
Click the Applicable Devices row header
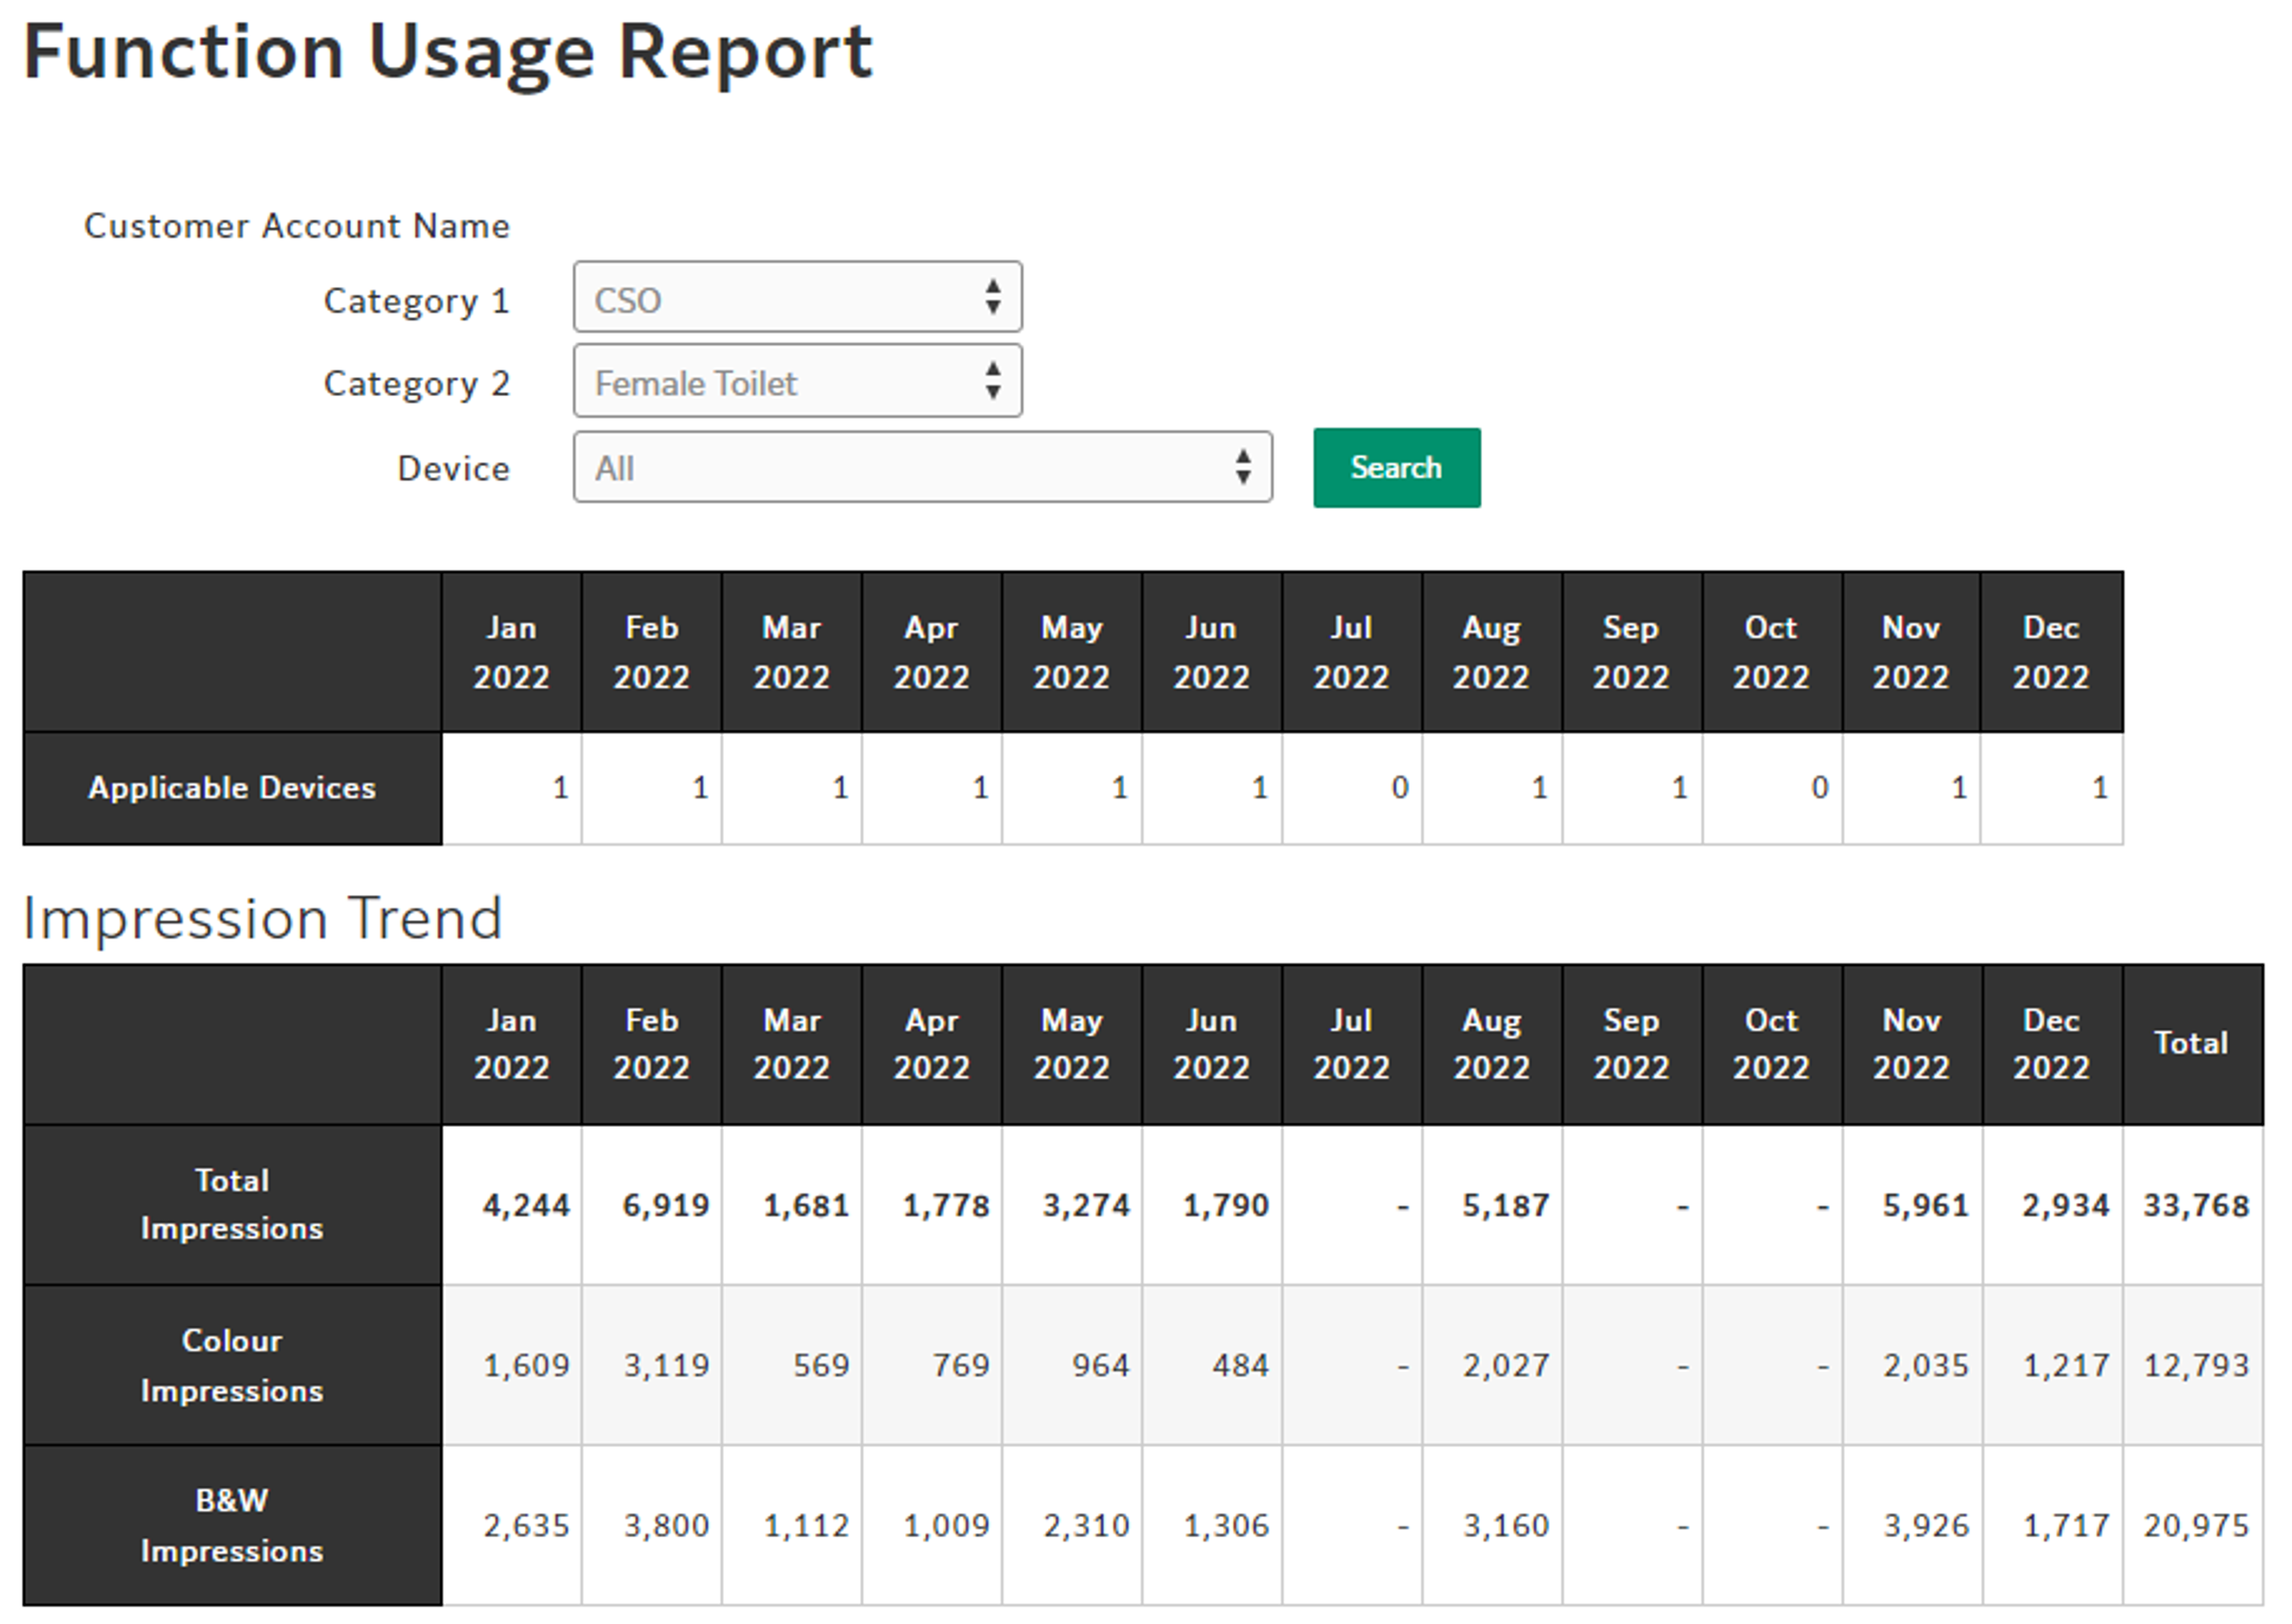tap(232, 788)
